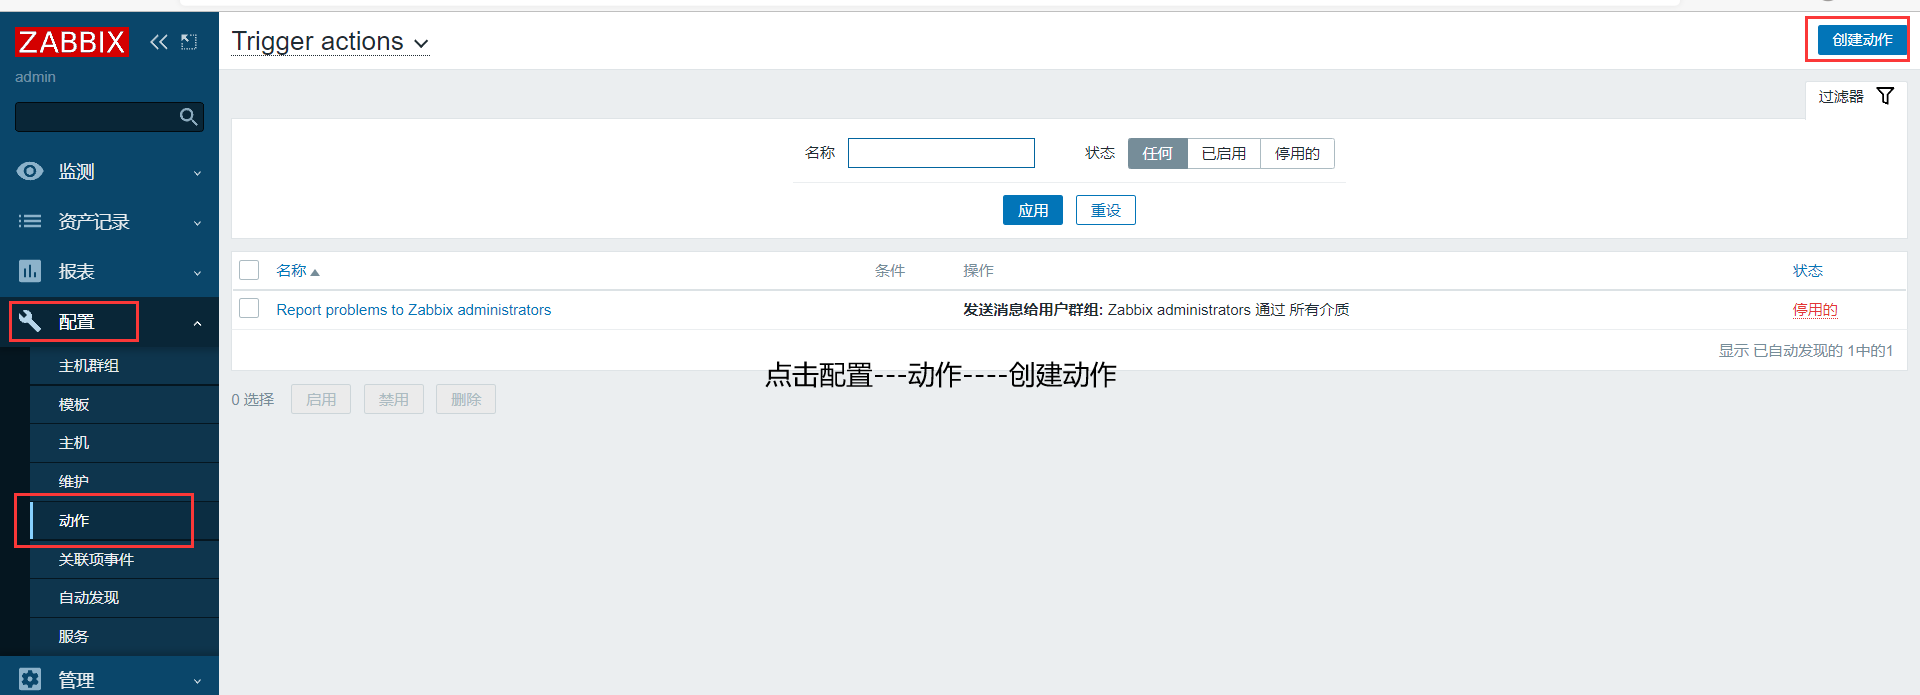Open 维护 submenu item
Screen dimensions: 1920x695
(x=124, y=482)
